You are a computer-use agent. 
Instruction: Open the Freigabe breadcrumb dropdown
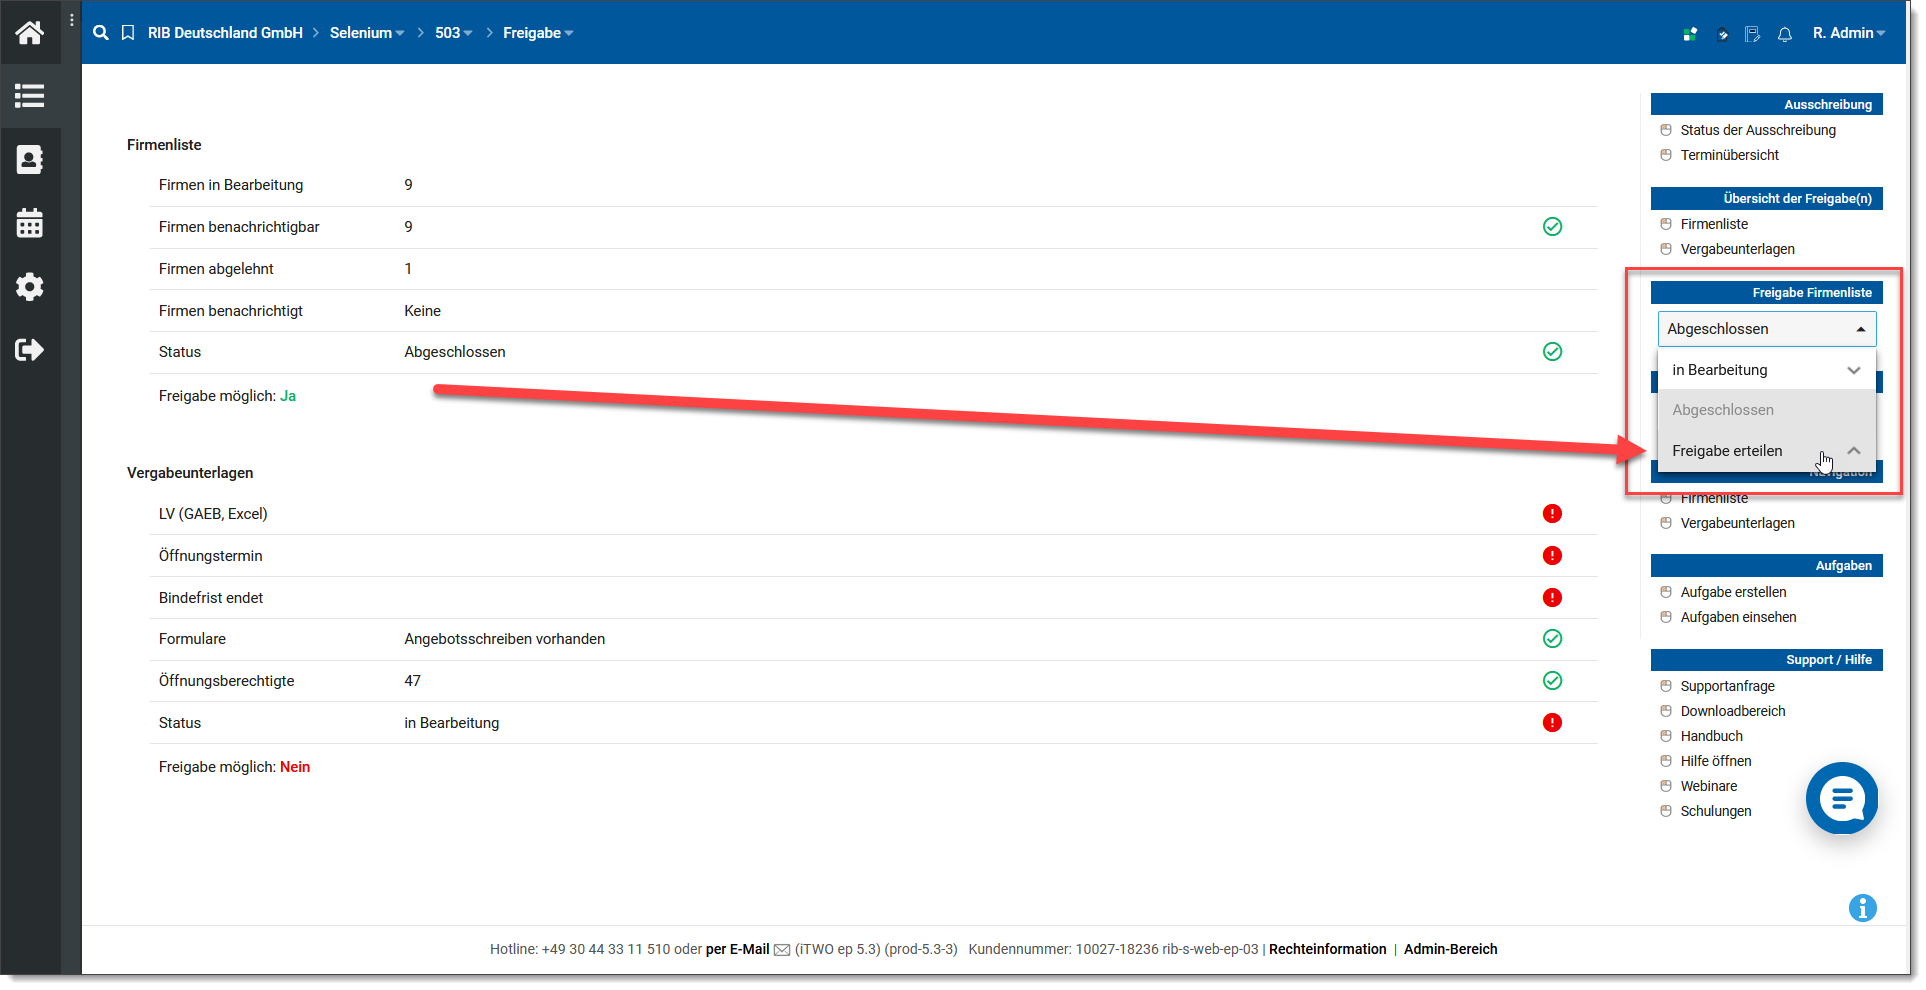(x=538, y=33)
